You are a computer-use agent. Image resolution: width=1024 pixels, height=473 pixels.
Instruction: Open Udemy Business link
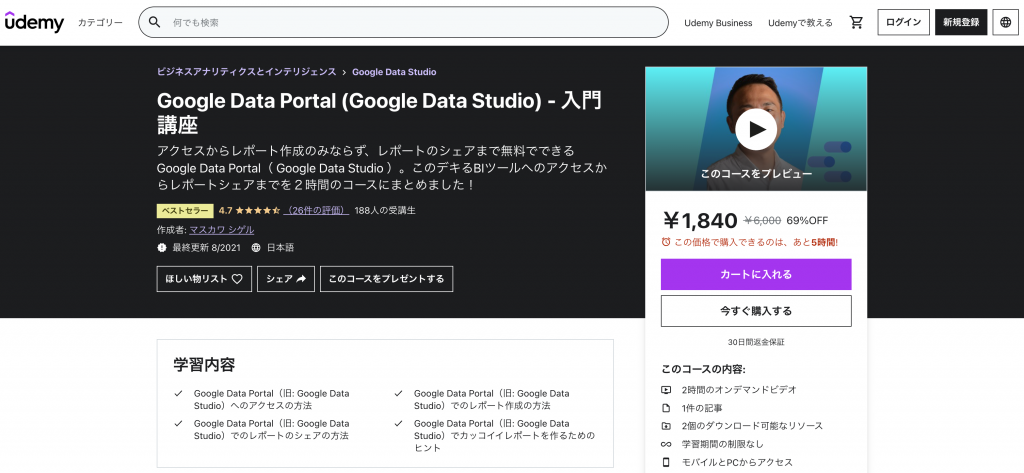(718, 22)
